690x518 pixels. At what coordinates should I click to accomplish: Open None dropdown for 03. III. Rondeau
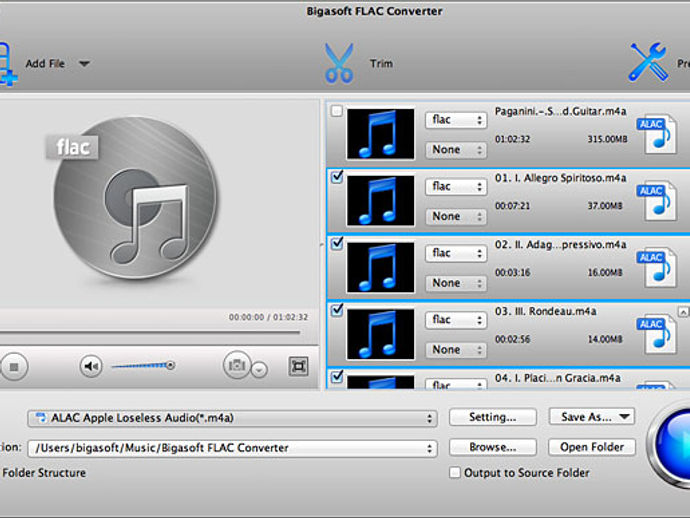pyautogui.click(x=456, y=350)
